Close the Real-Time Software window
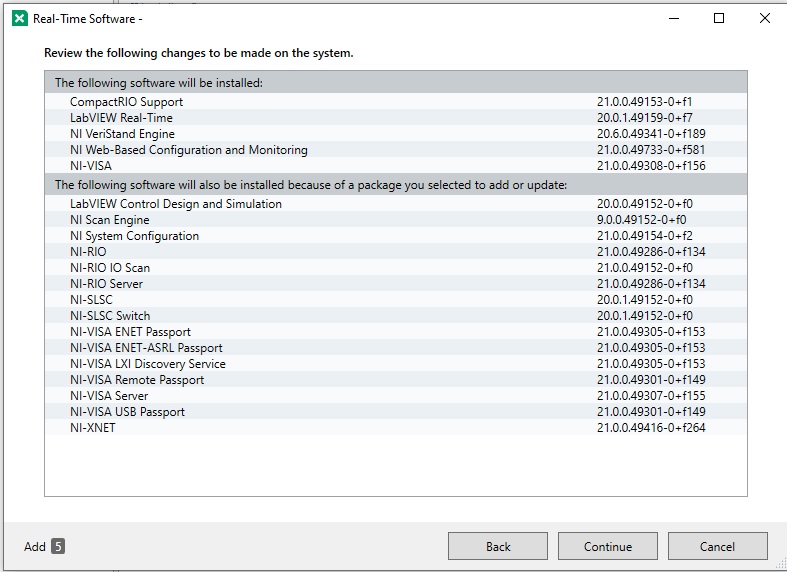787x572 pixels. click(764, 18)
